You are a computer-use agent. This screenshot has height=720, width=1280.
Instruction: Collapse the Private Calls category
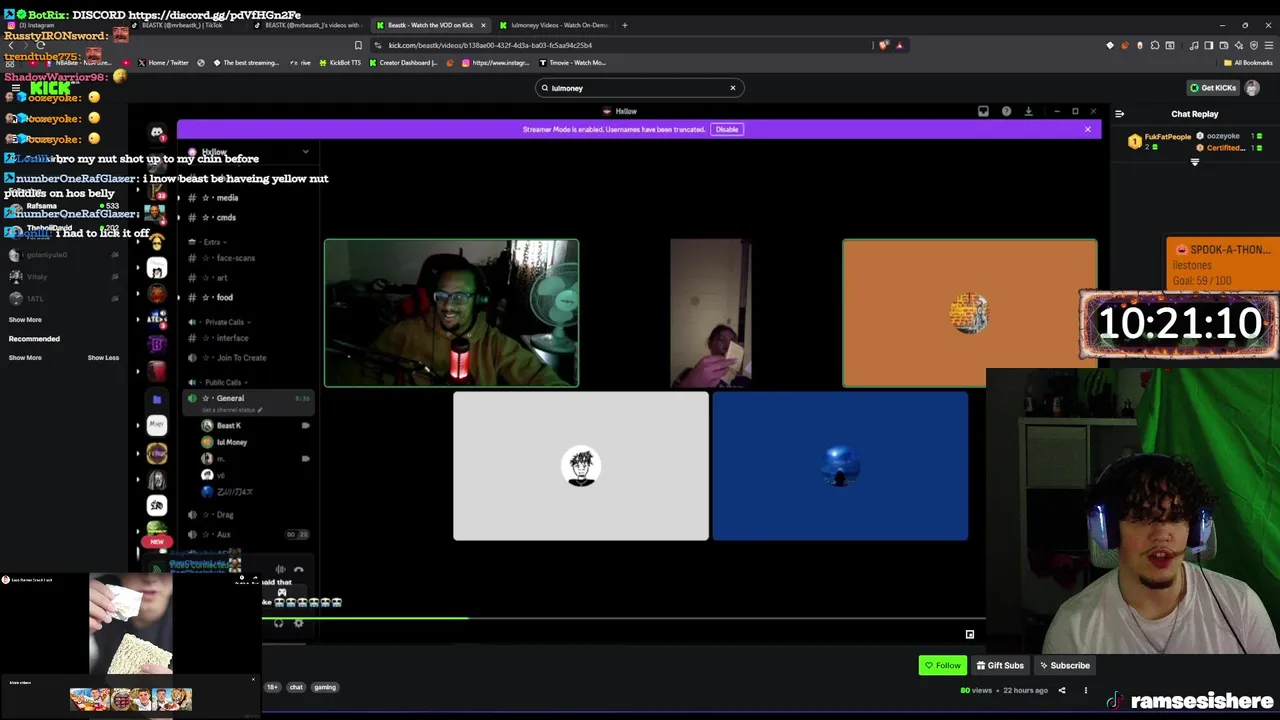coord(224,322)
